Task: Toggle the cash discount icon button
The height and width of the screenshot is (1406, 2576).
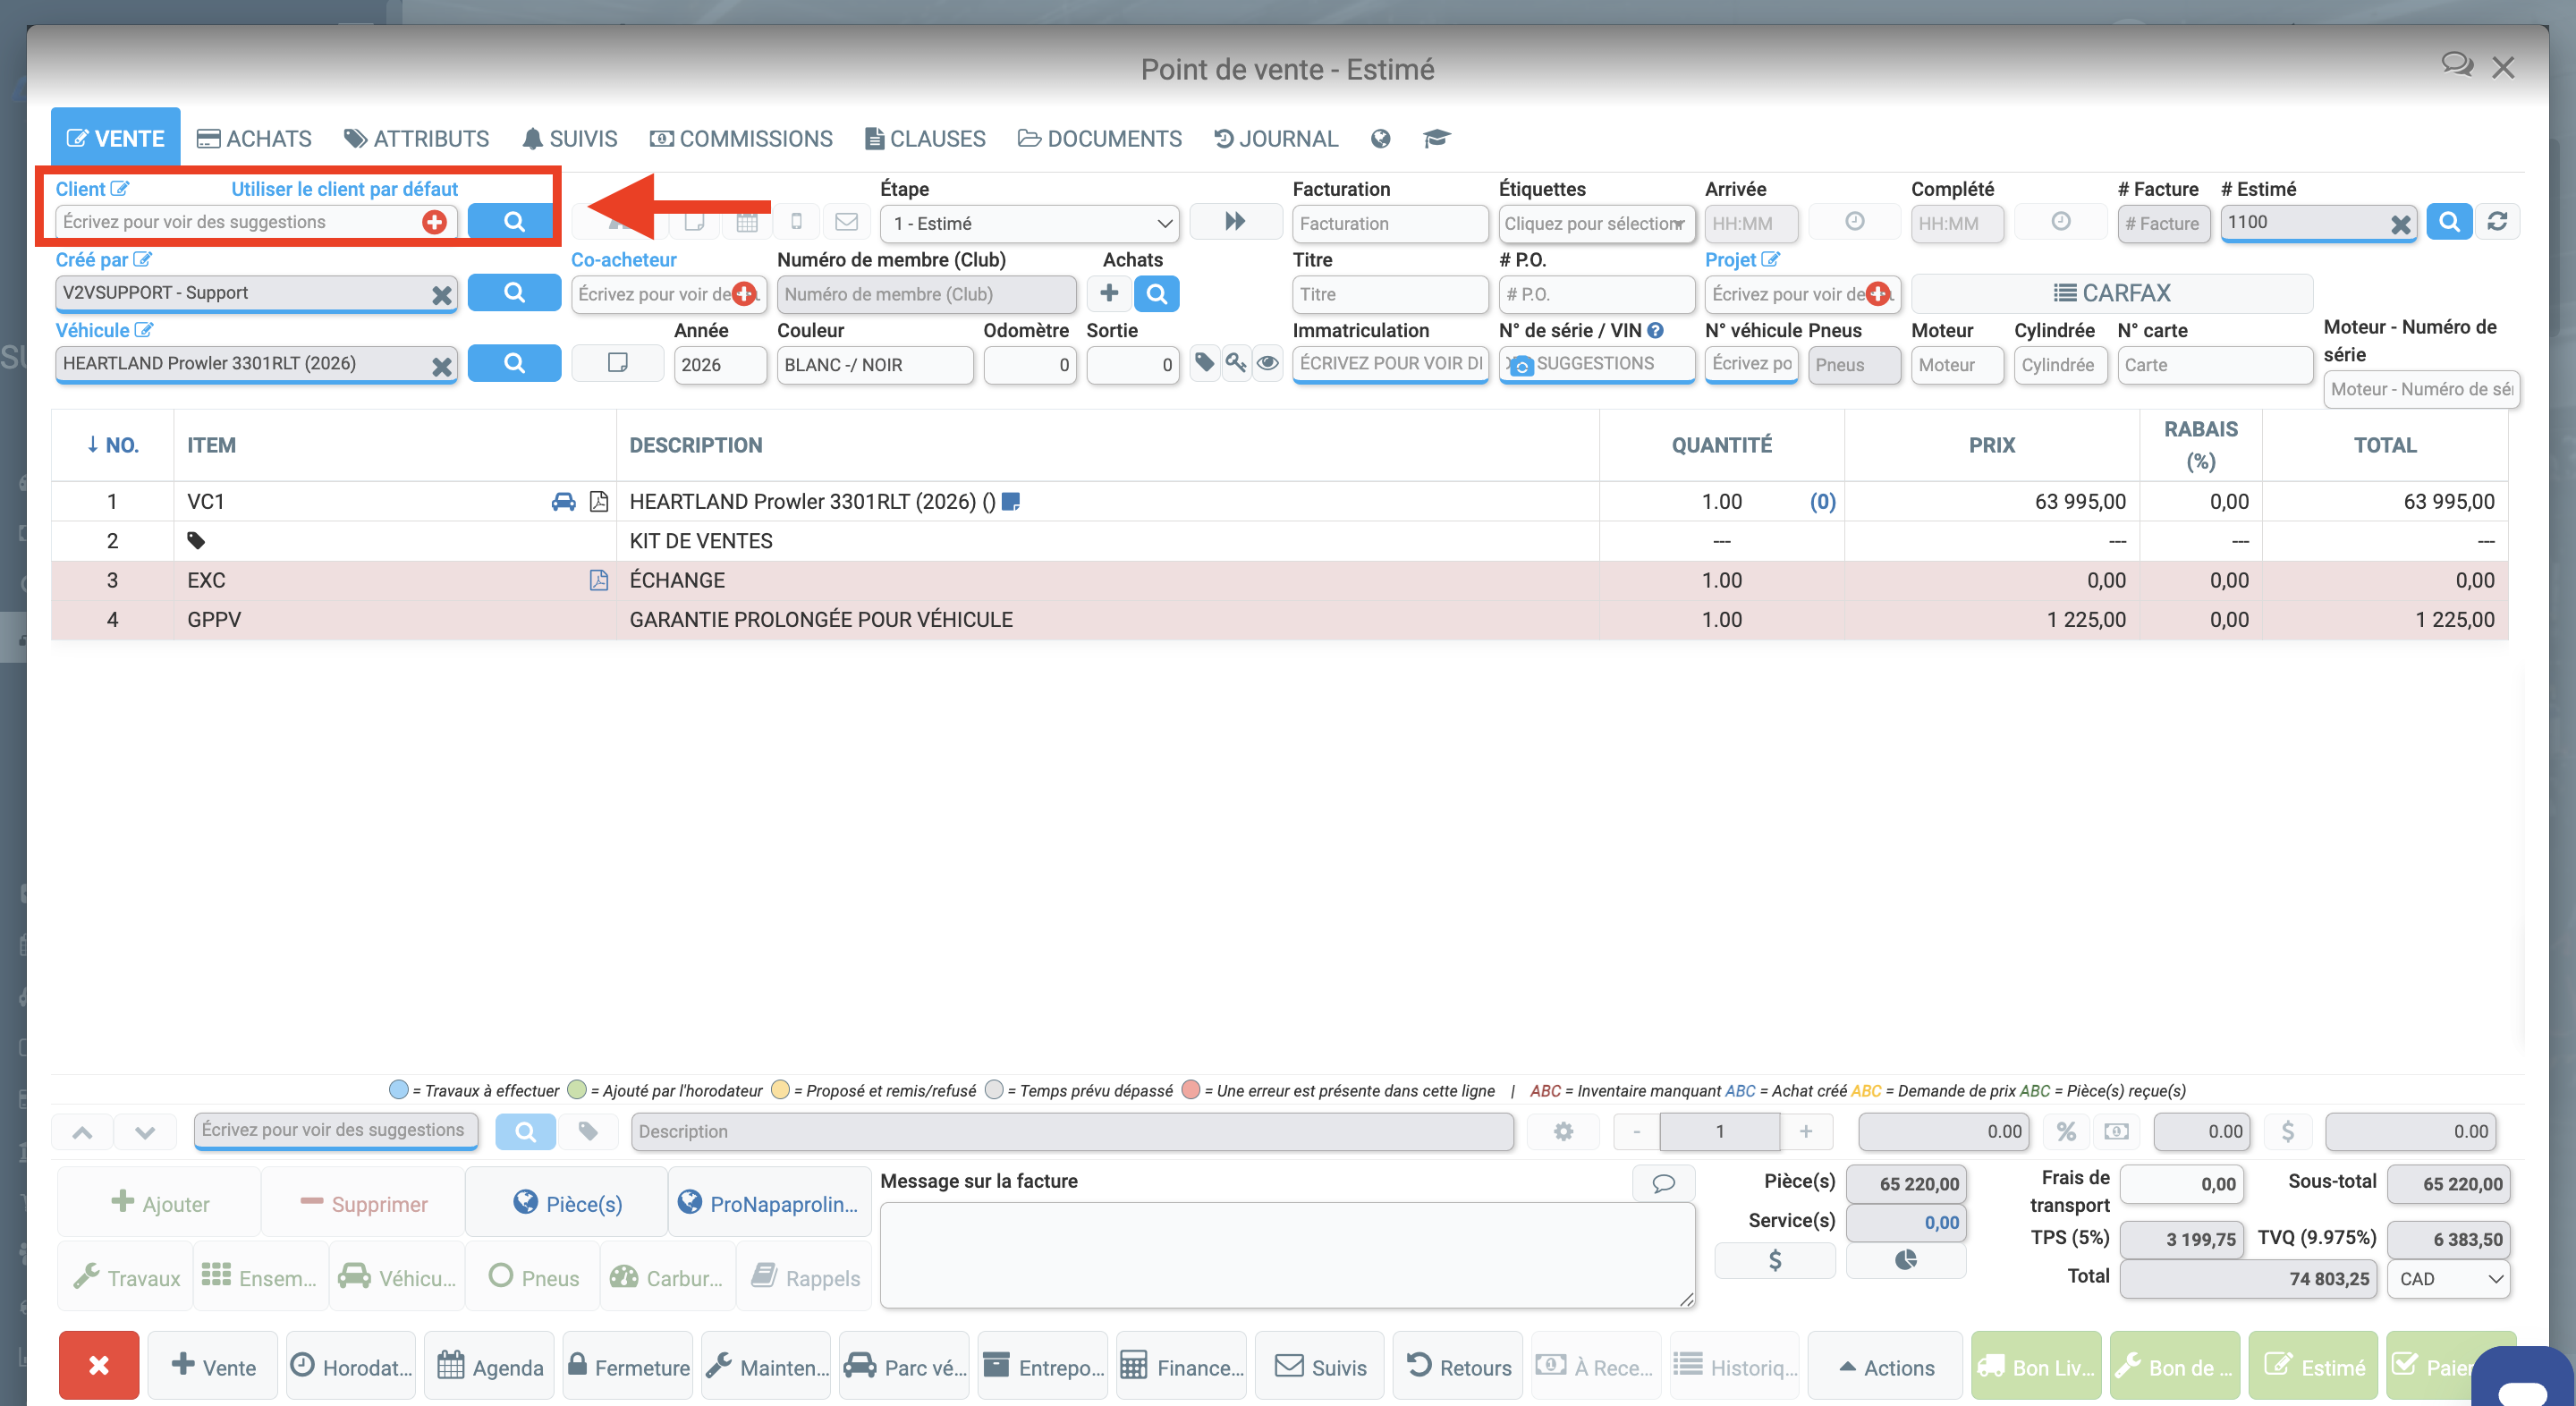Action: [2116, 1131]
